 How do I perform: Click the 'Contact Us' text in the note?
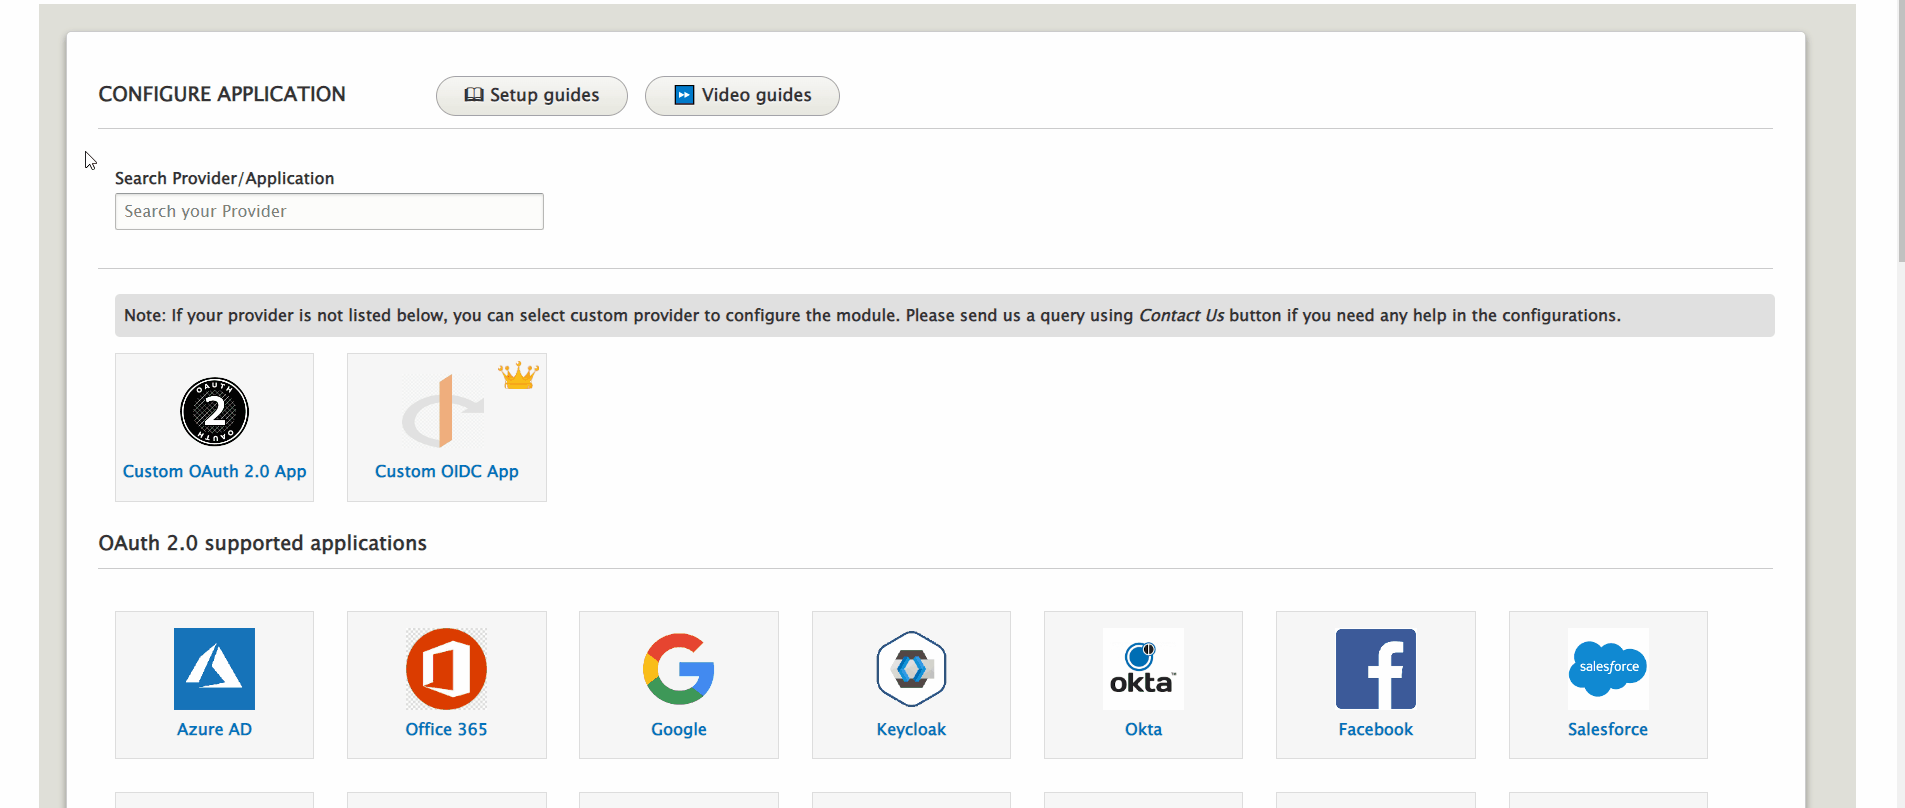pyautogui.click(x=1181, y=315)
